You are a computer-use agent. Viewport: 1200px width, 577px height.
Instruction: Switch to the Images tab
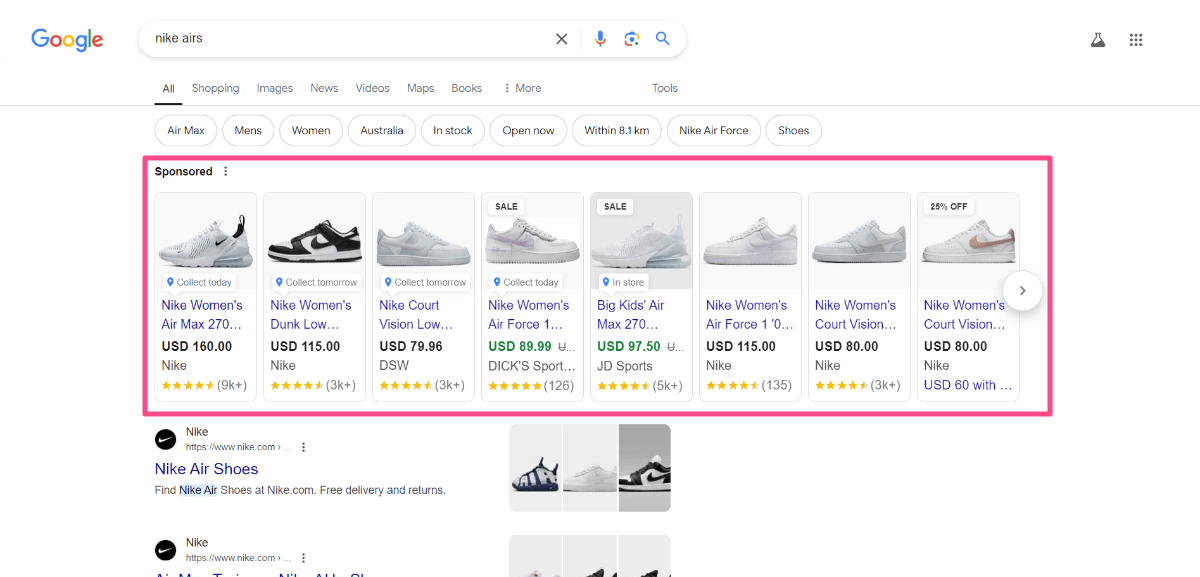pyautogui.click(x=275, y=88)
